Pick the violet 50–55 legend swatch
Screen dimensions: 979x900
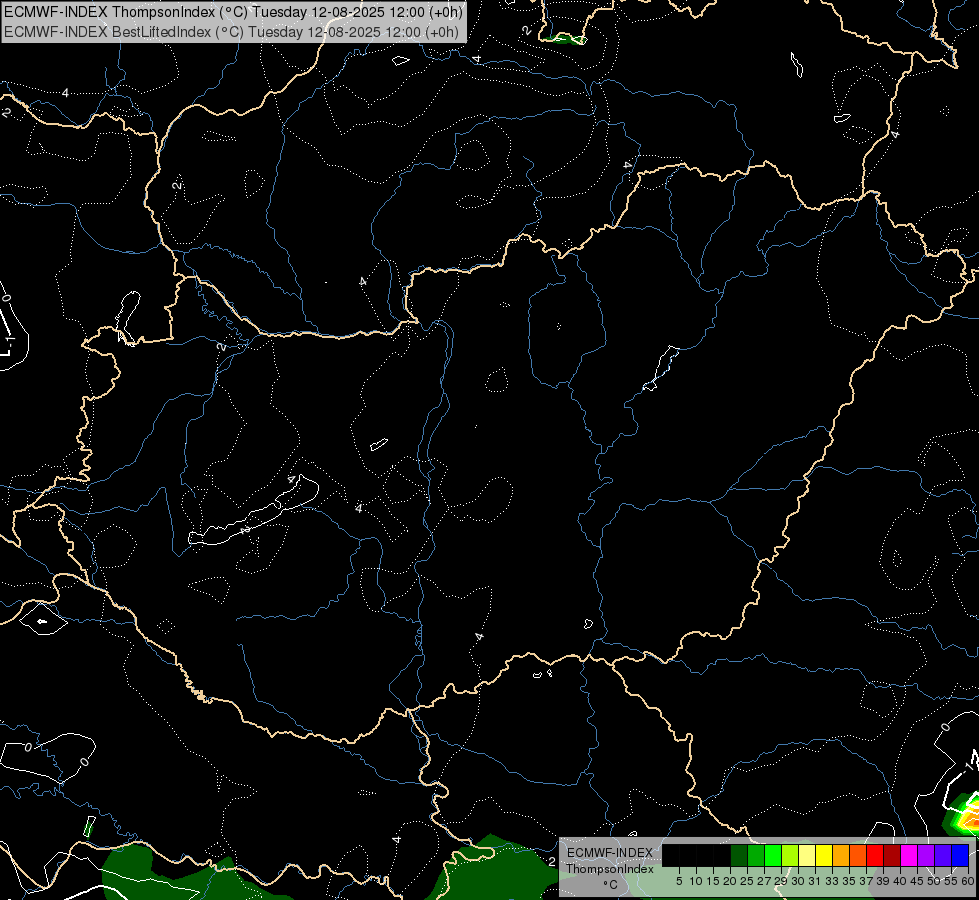943,855
